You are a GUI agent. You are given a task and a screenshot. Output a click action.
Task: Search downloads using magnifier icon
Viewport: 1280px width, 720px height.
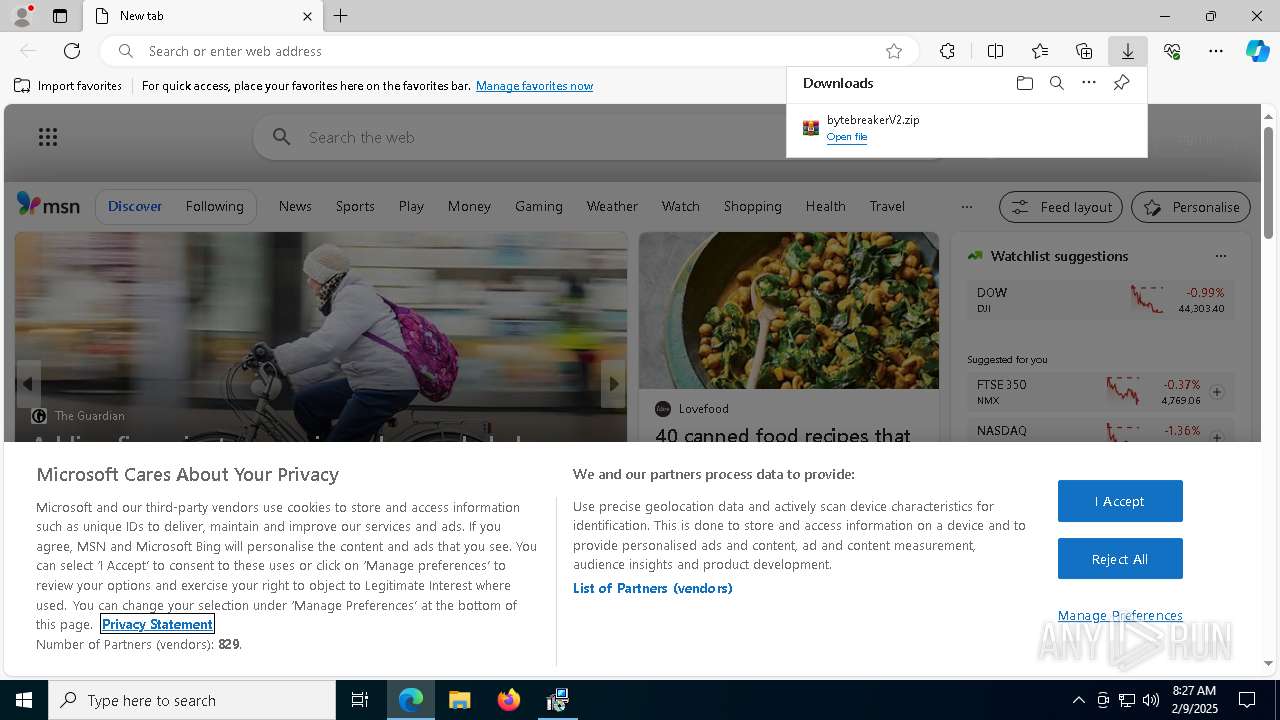1056,83
